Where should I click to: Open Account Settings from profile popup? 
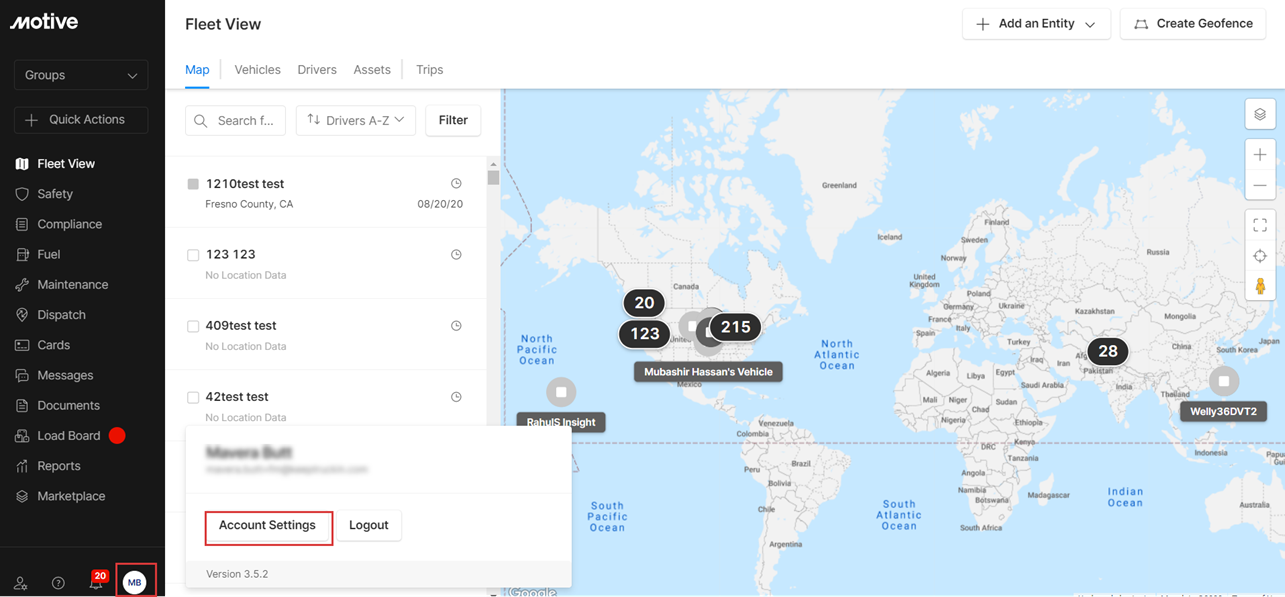268,526
